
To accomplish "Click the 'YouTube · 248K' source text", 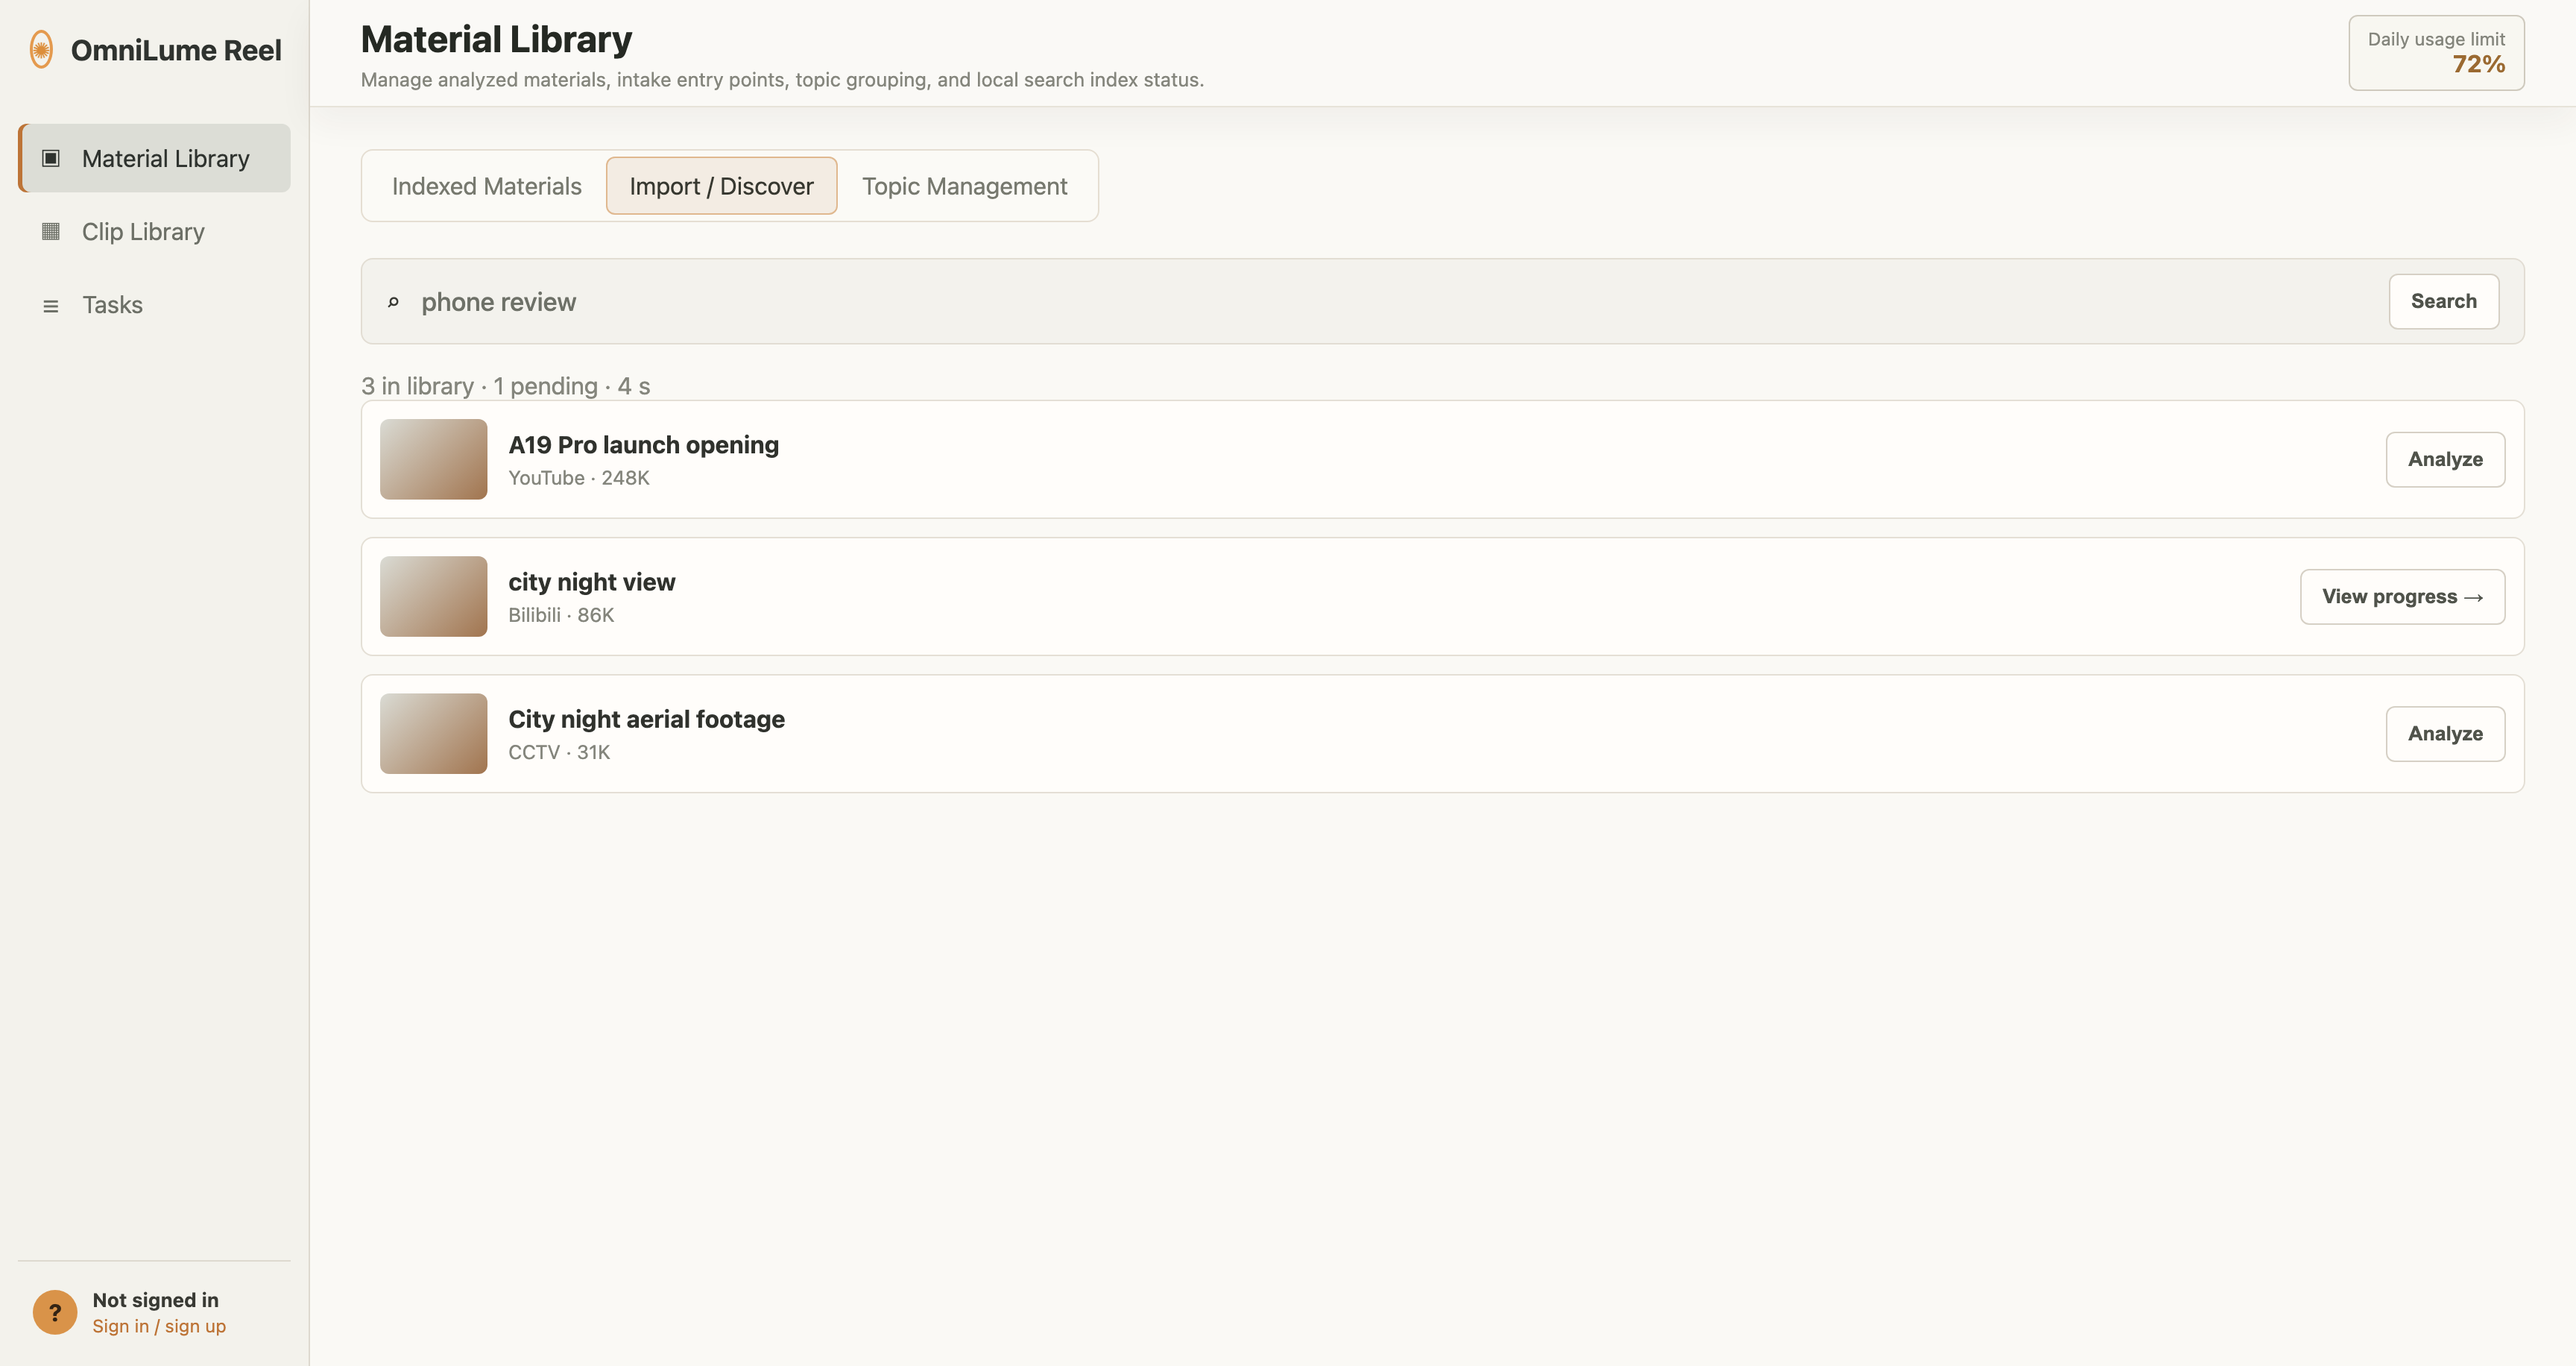I will (x=579, y=478).
